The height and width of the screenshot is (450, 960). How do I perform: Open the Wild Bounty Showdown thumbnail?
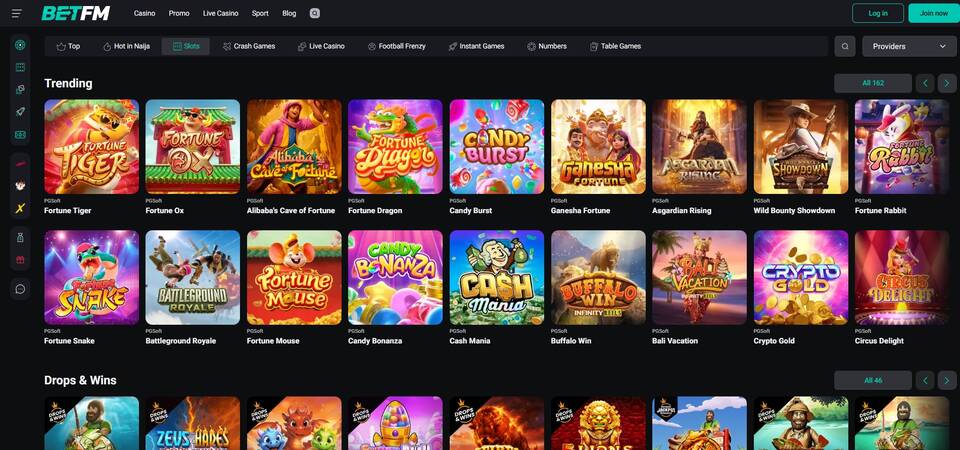pyautogui.click(x=801, y=147)
